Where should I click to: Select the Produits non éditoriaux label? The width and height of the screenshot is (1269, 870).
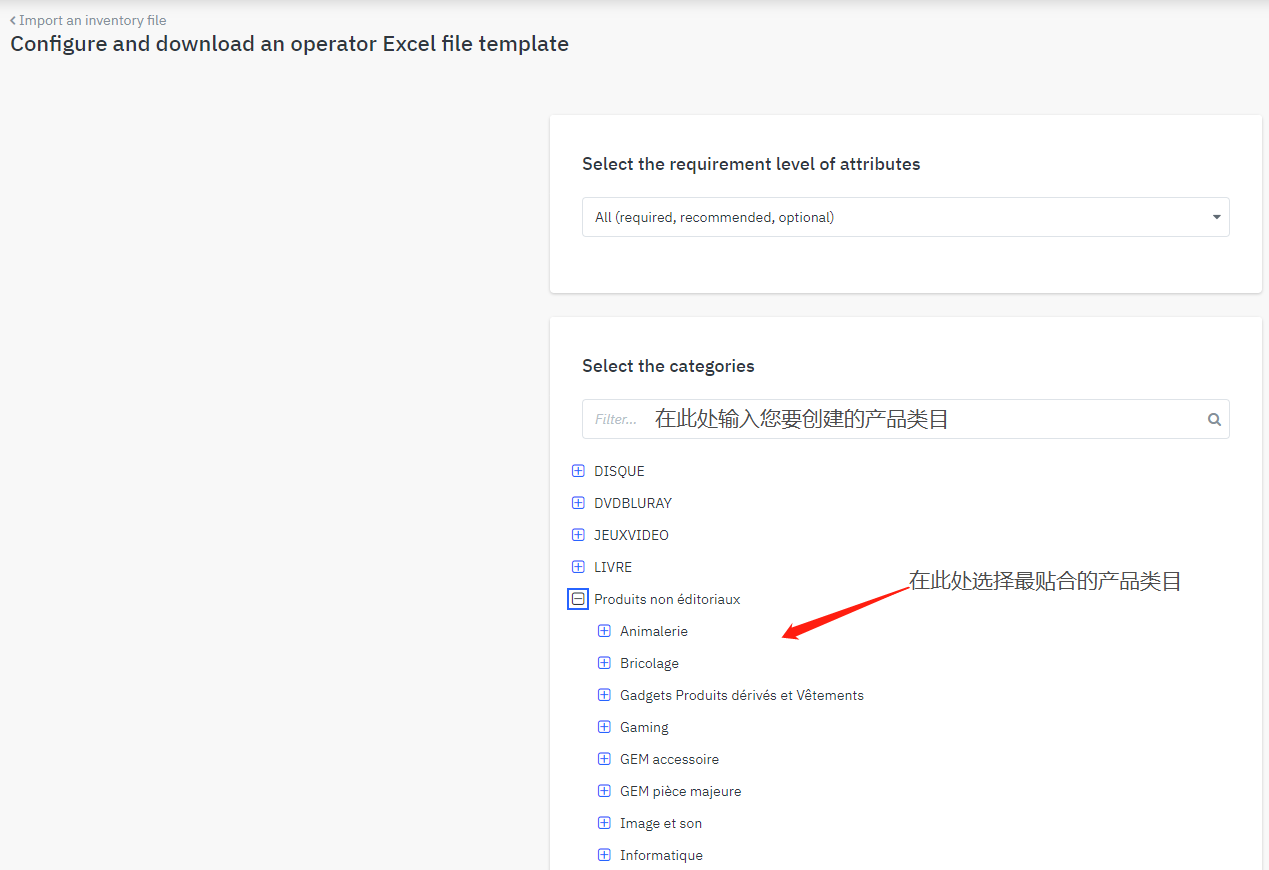[x=667, y=599]
